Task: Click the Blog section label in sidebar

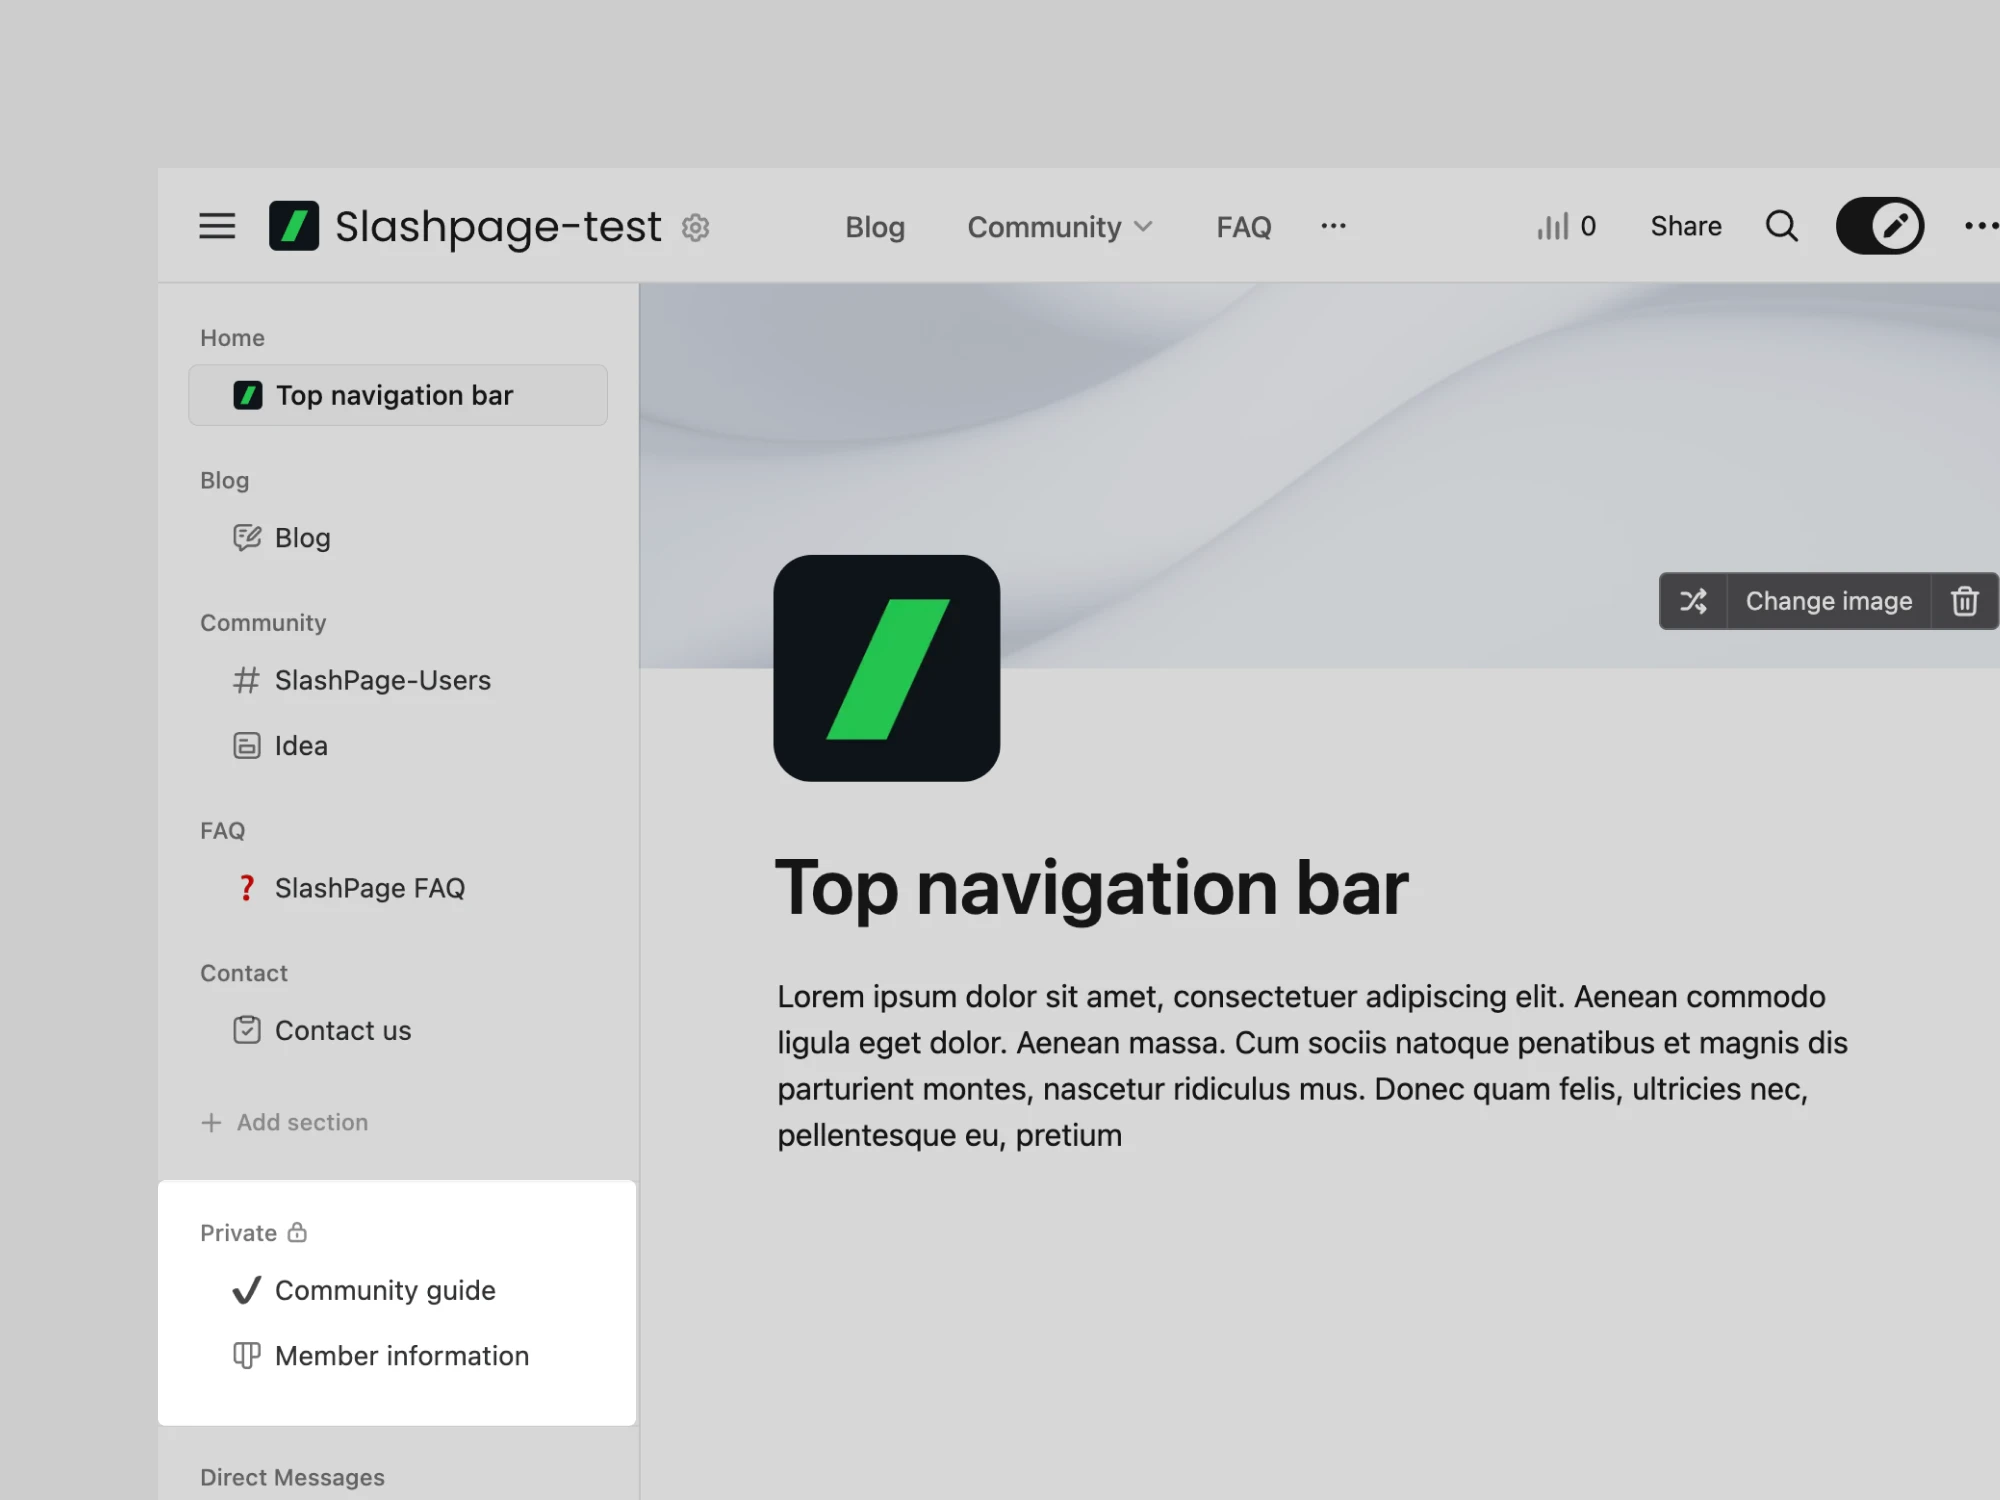Action: click(225, 481)
